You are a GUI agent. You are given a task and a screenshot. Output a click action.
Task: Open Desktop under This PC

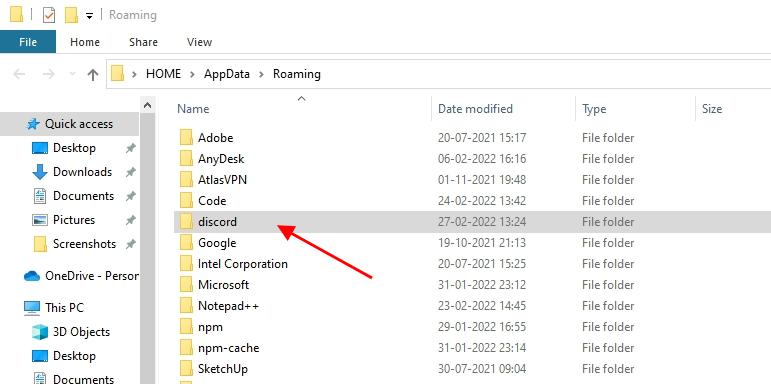[x=74, y=356]
